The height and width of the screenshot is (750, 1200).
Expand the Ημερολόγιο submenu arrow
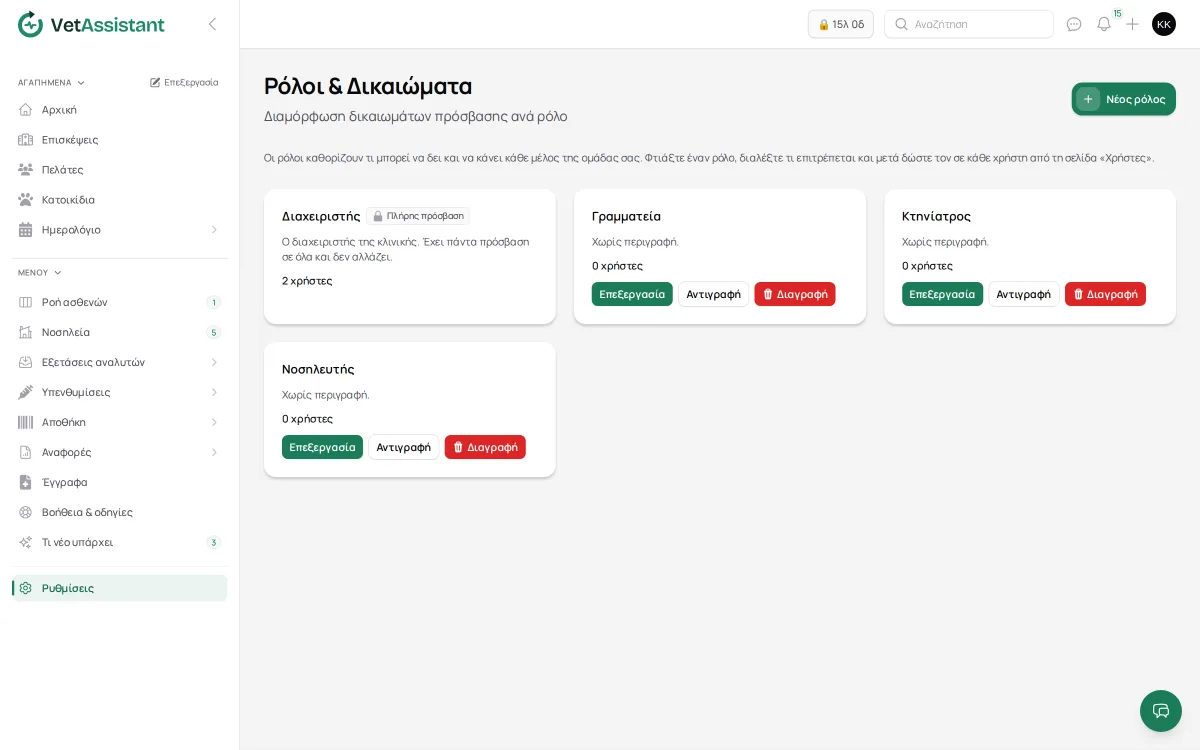coord(214,230)
